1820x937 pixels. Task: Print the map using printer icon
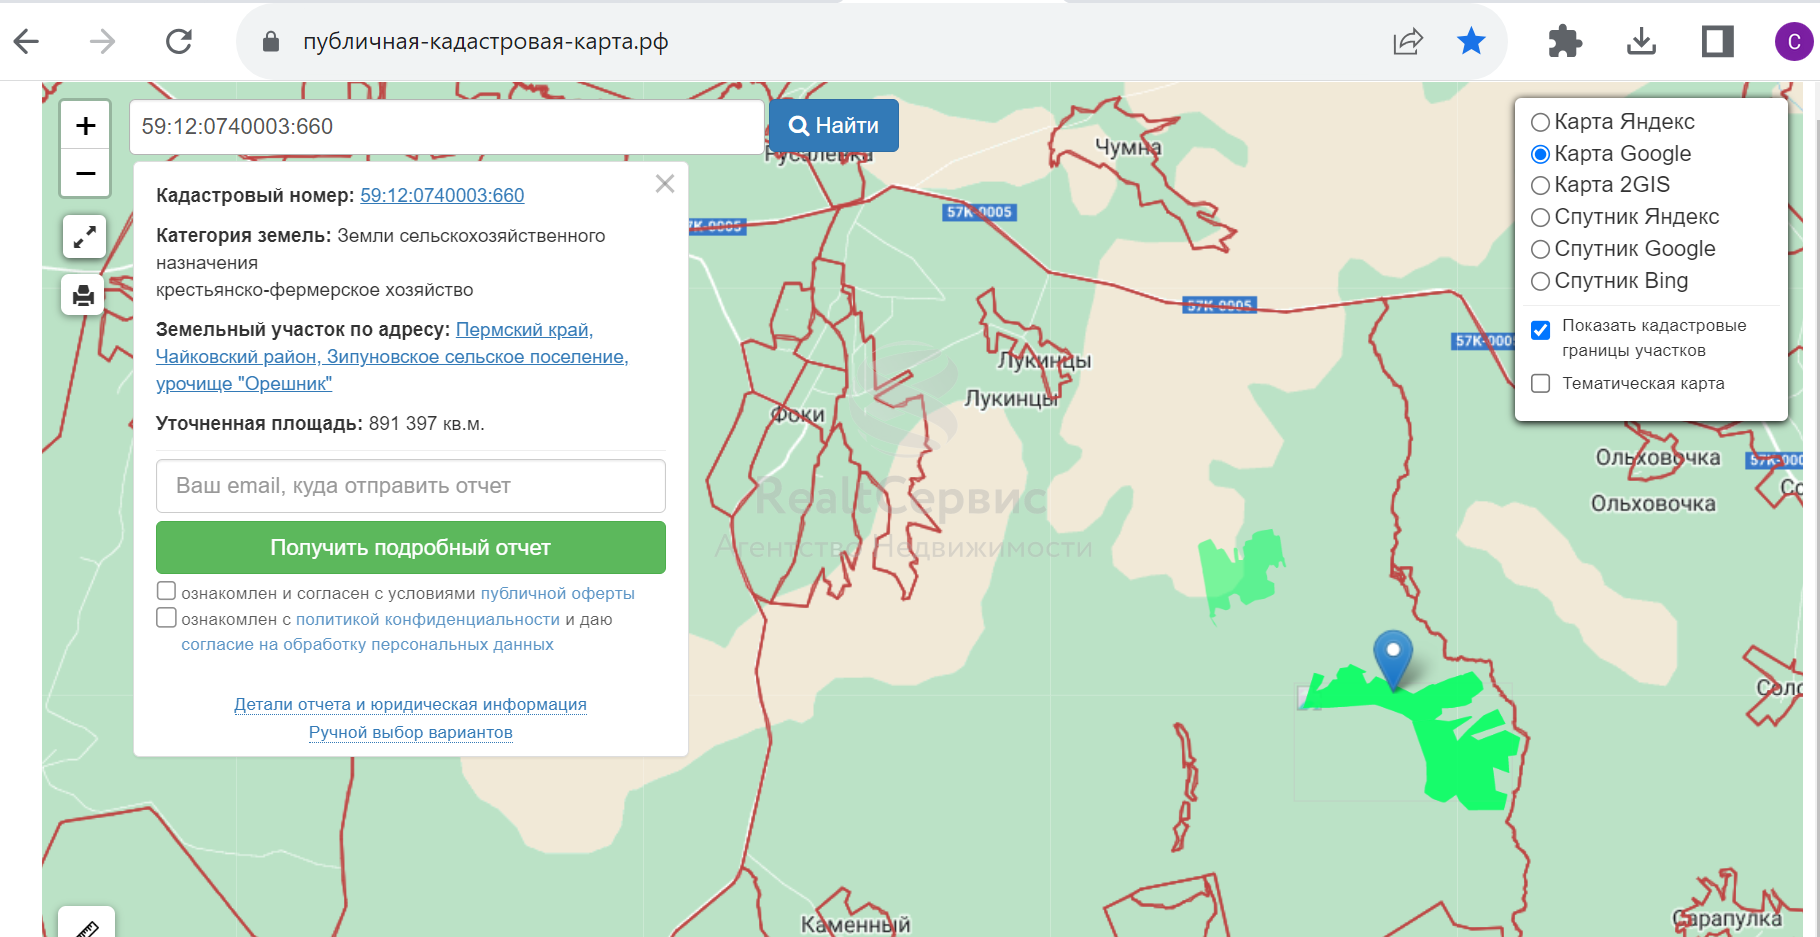[x=84, y=295]
